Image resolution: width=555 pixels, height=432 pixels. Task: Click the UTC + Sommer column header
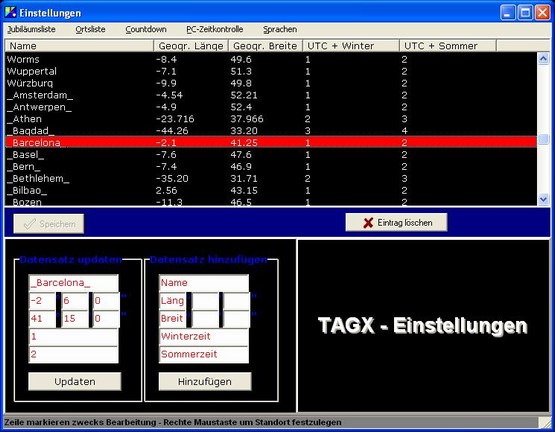coord(448,46)
